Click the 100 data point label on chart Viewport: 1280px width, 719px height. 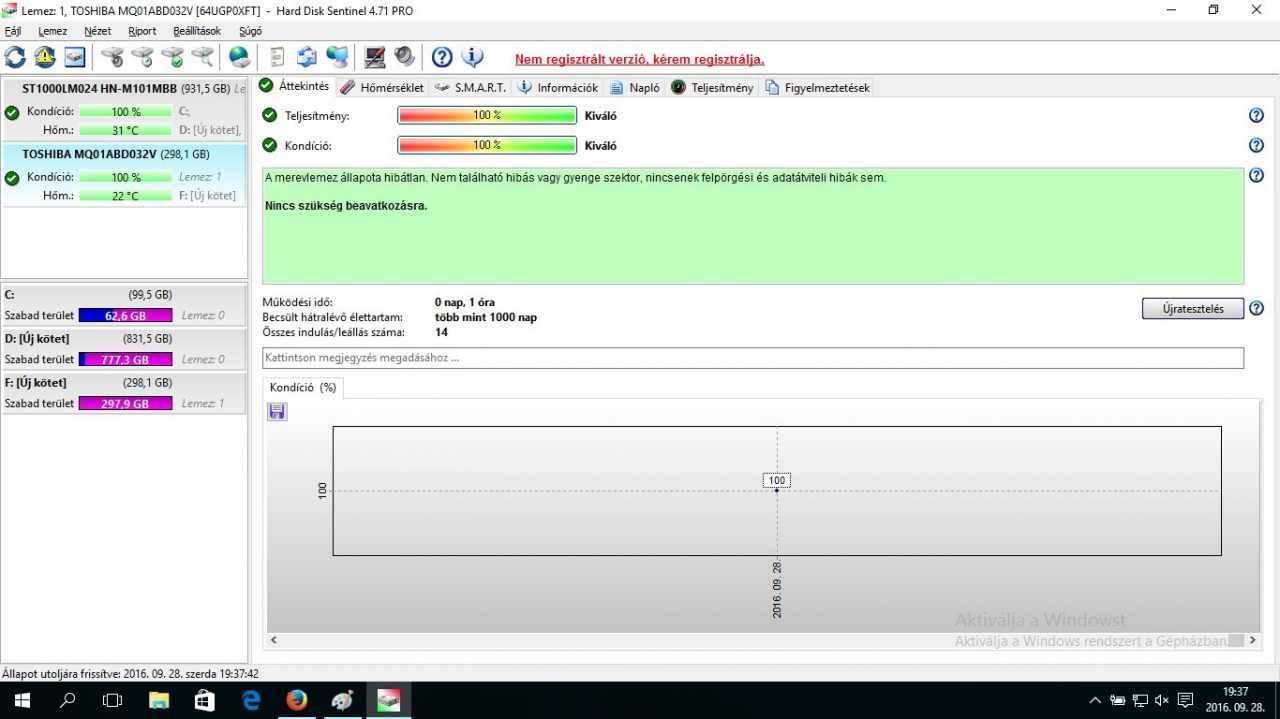click(777, 481)
